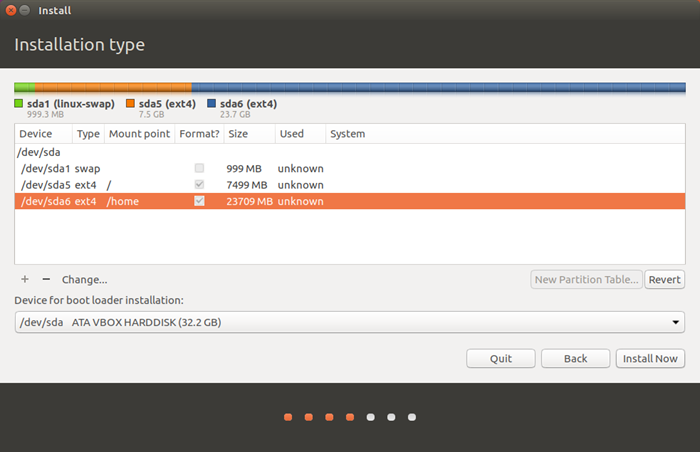
Task: Select the /dev/sda1 swap row
Action: (350, 168)
